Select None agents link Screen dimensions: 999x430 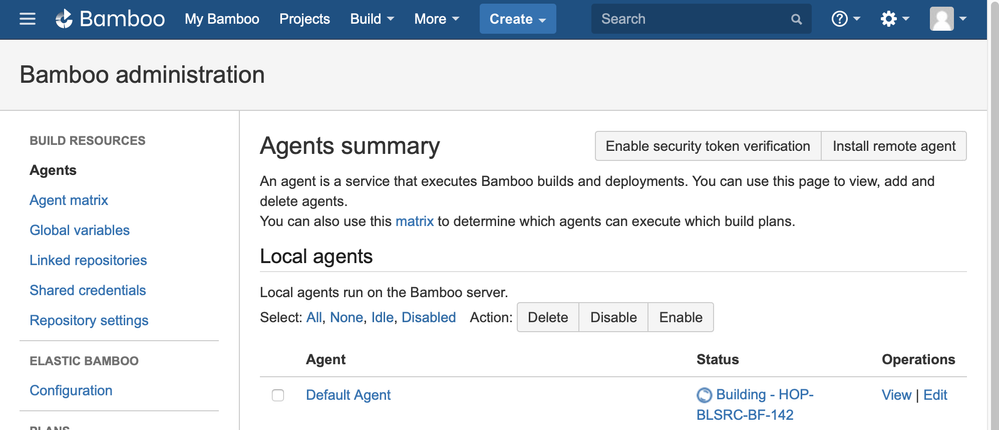click(347, 317)
